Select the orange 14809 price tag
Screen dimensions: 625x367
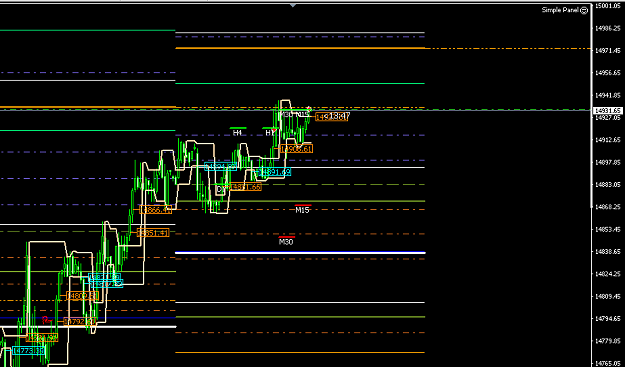(x=83, y=296)
